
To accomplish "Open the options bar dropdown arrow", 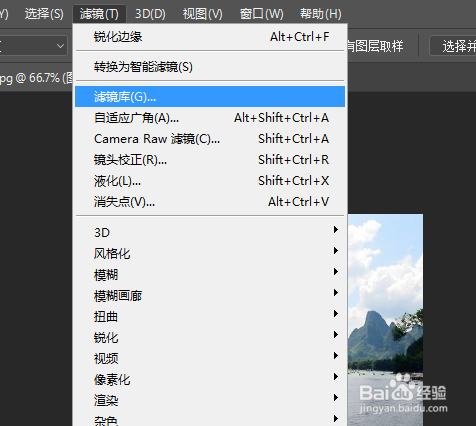I will click(x=60, y=46).
